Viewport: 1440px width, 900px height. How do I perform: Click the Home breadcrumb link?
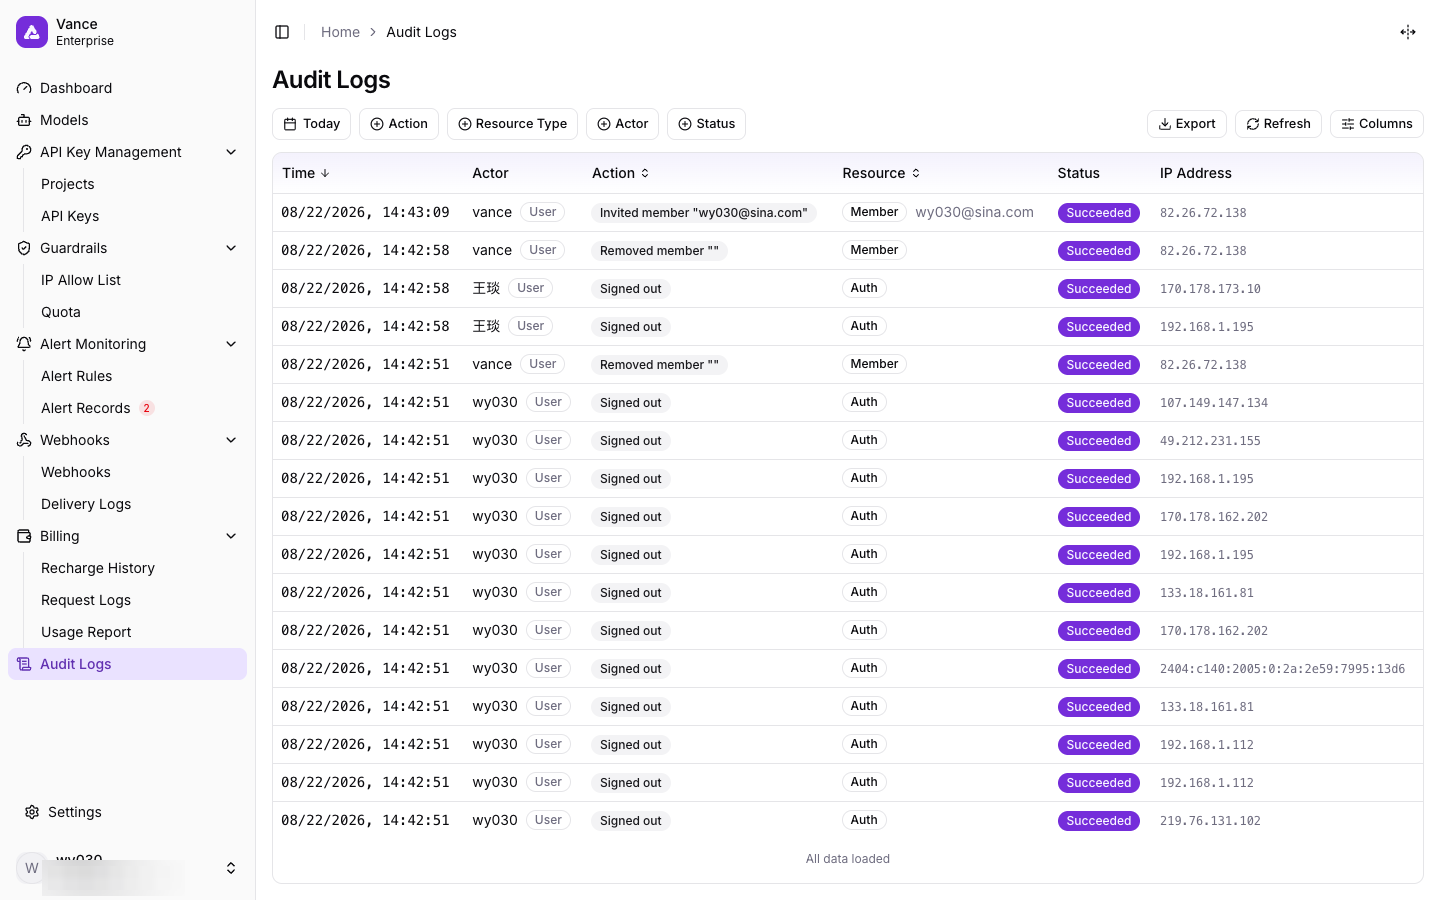coord(340,32)
